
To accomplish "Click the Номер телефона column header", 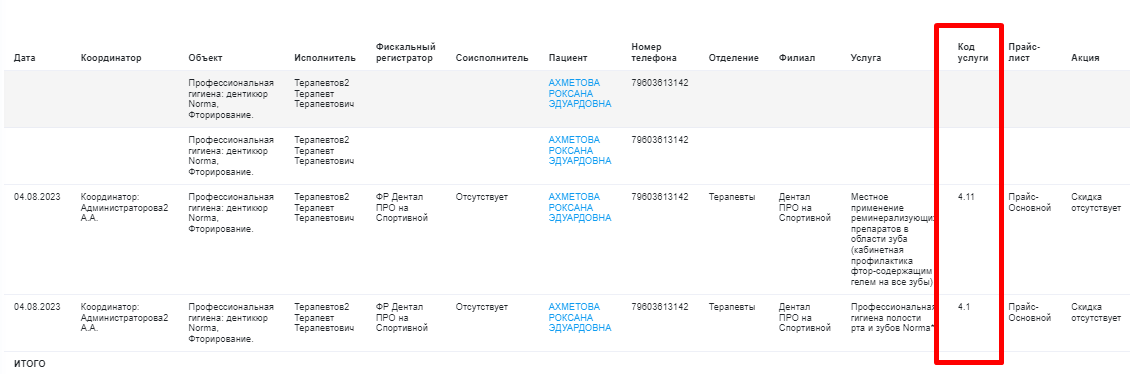I will click(x=654, y=53).
